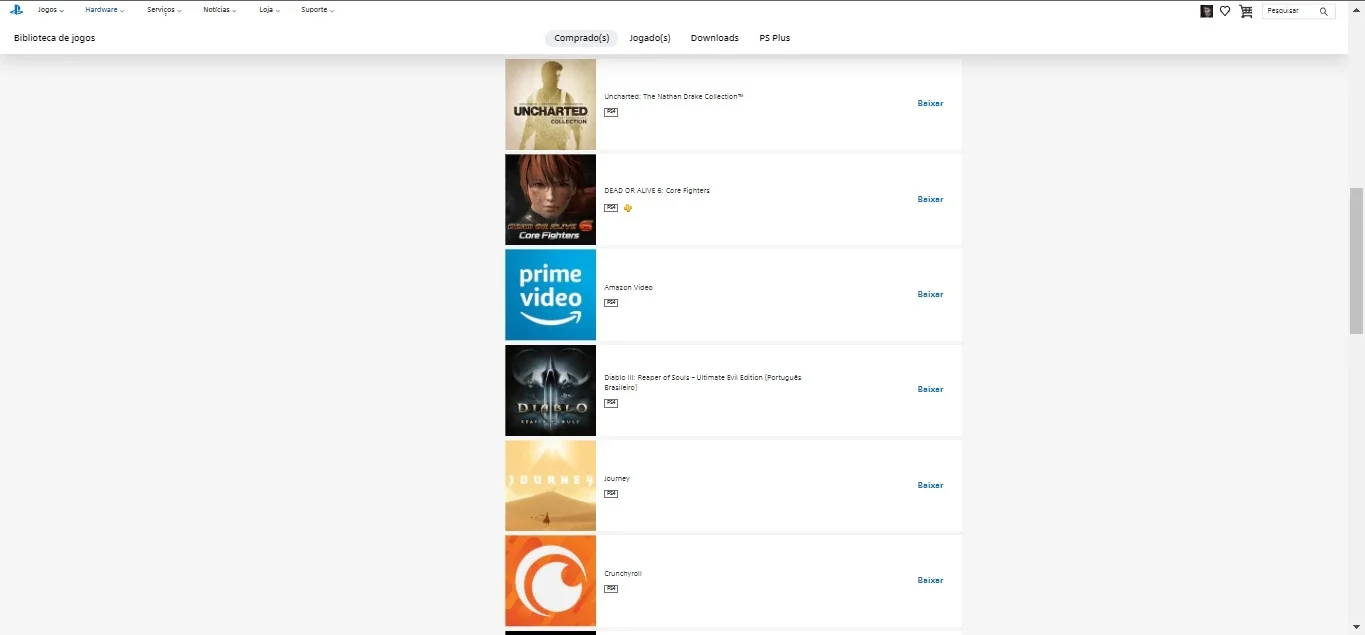Expand the Notícias menu

coord(219,10)
